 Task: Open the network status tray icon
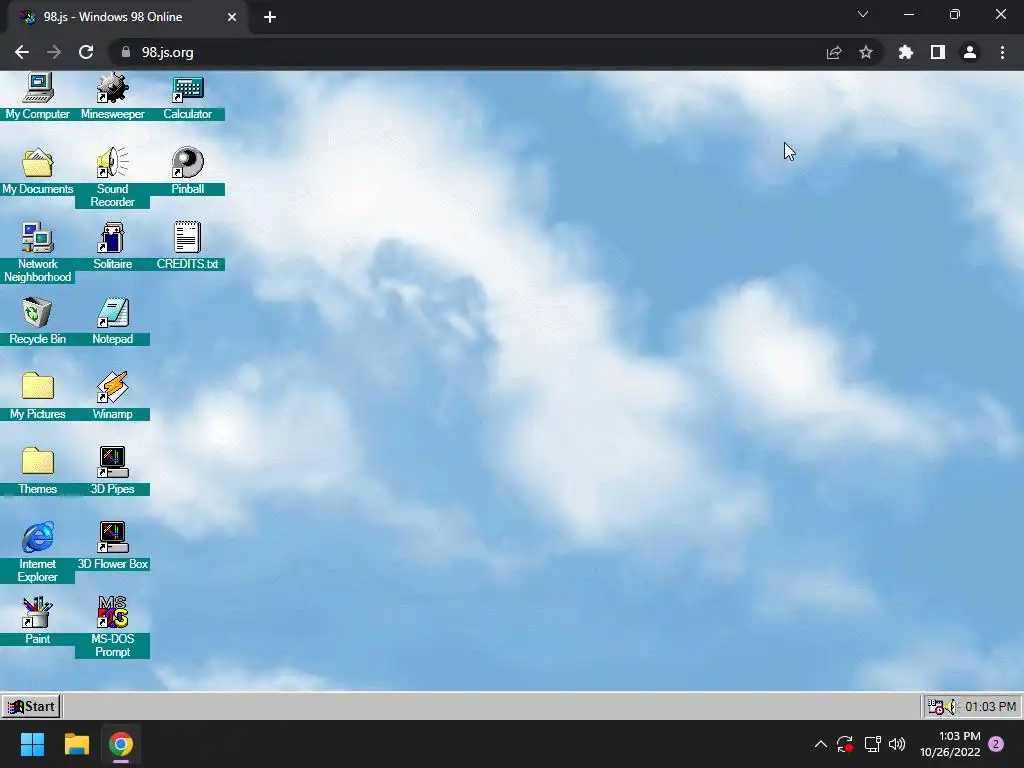[872, 744]
